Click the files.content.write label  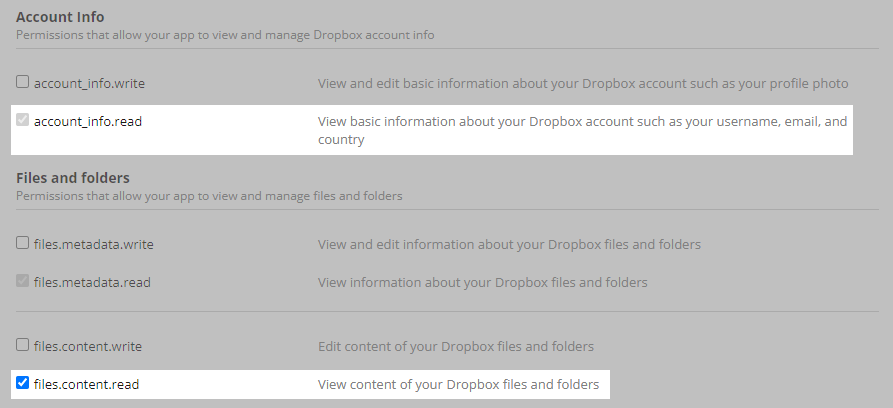88,347
